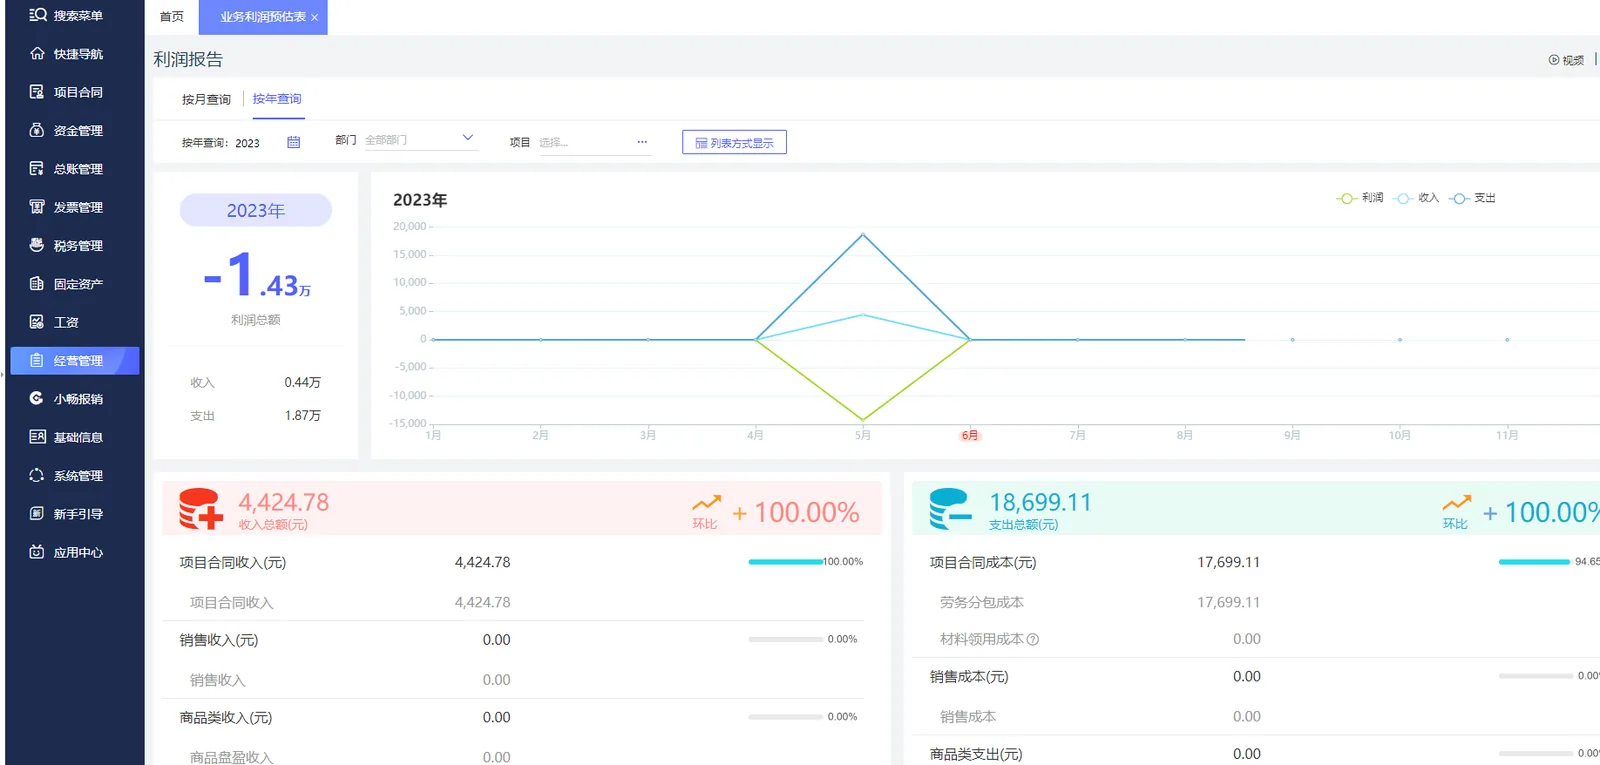Click the 固定资产 building icon
The width and height of the screenshot is (1600, 765).
click(x=37, y=284)
